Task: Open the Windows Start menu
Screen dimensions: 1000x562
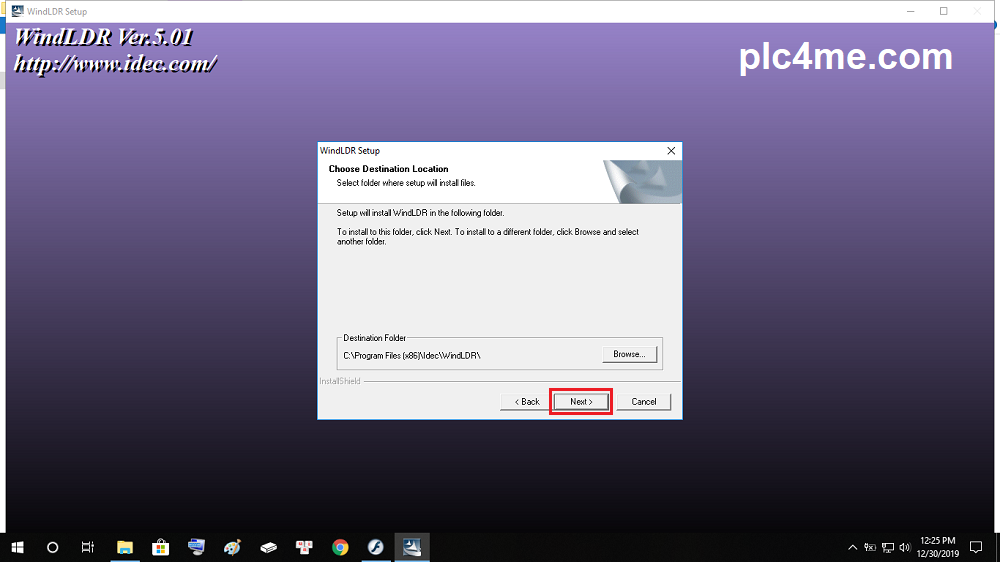Action: [x=18, y=547]
